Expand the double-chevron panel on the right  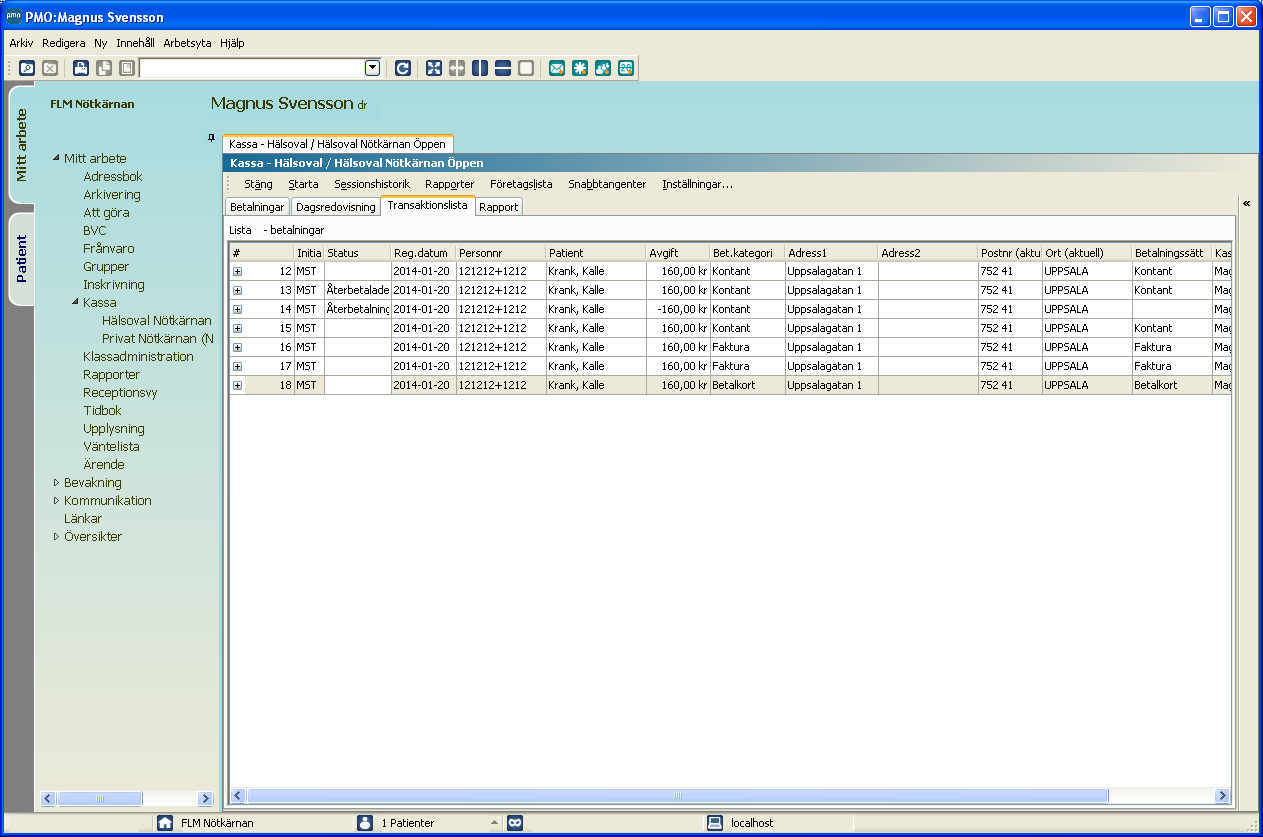point(1247,203)
